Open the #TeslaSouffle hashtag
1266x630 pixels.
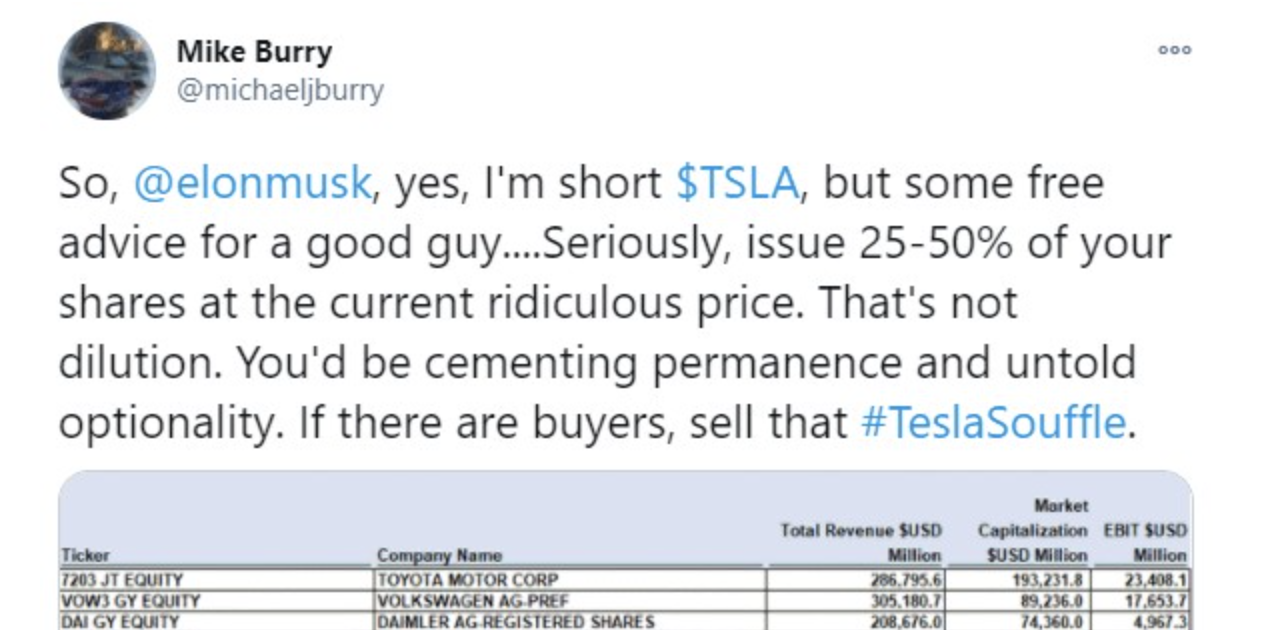[x=993, y=423]
